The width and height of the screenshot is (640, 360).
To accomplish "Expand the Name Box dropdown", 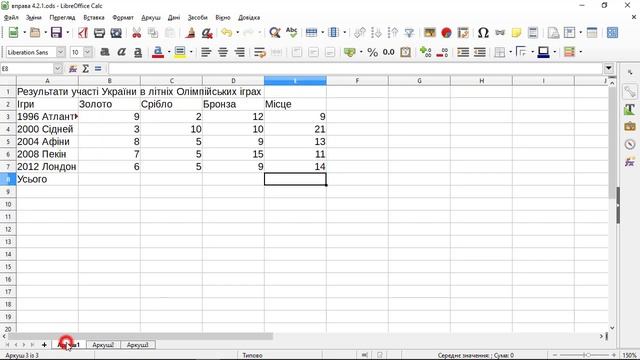I will [x=58, y=69].
